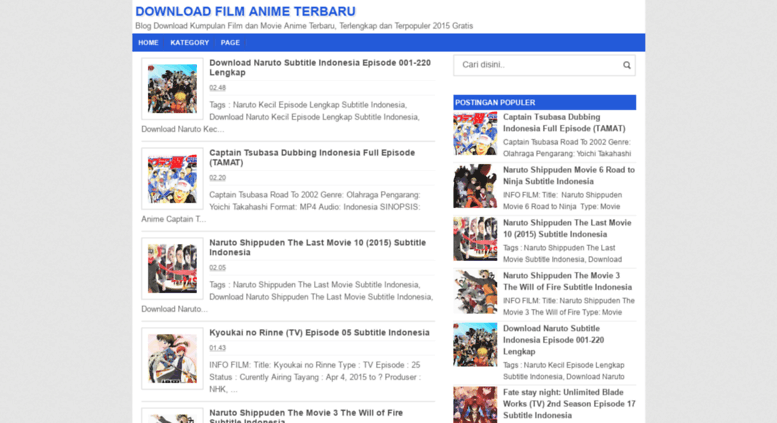This screenshot has width=777, height=423.
Task: Open Kyoukai no Rinne Episode 05 post
Action: point(319,332)
